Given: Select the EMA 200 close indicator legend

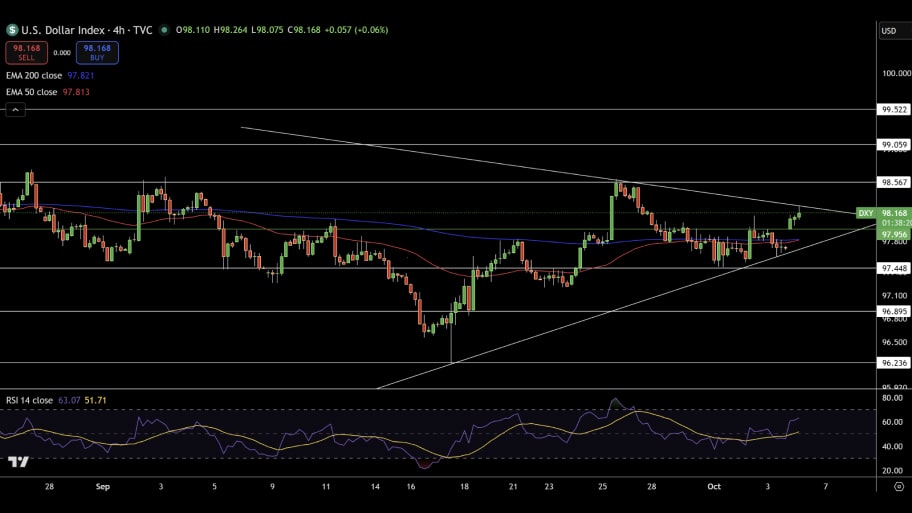Looking at the screenshot, I should click(35, 75).
